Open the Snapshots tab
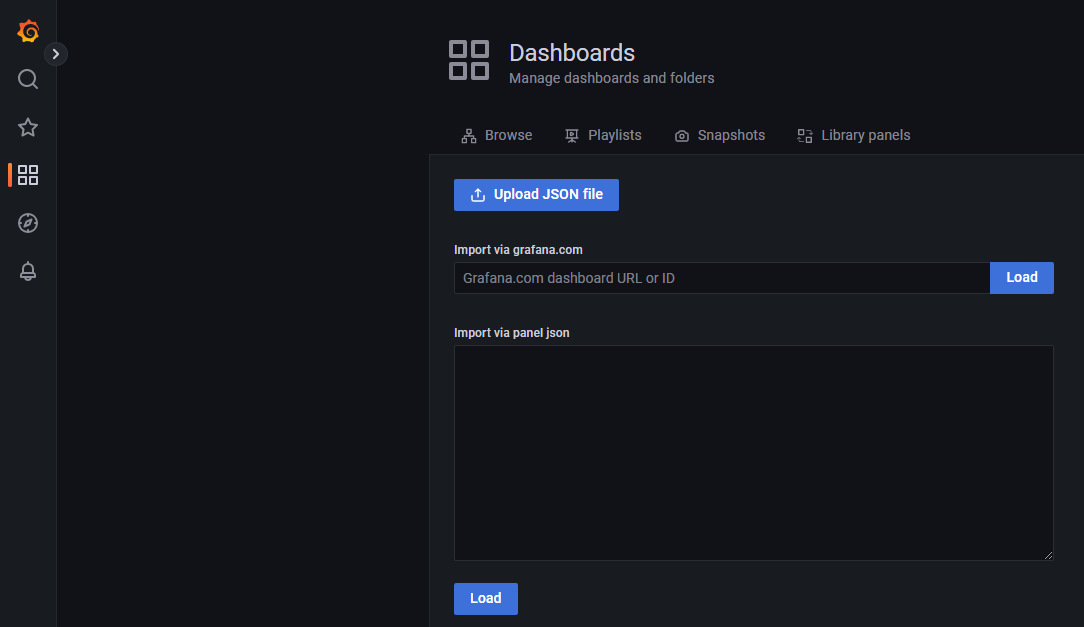This screenshot has height=627, width=1084. point(720,135)
